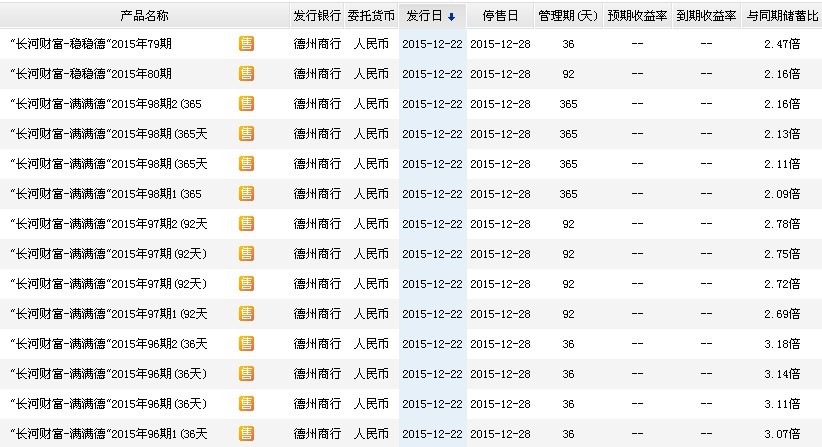822x447 pixels.
Task: Click the 售 icon for 满满德 96期2 row
Action: pyautogui.click(x=246, y=344)
